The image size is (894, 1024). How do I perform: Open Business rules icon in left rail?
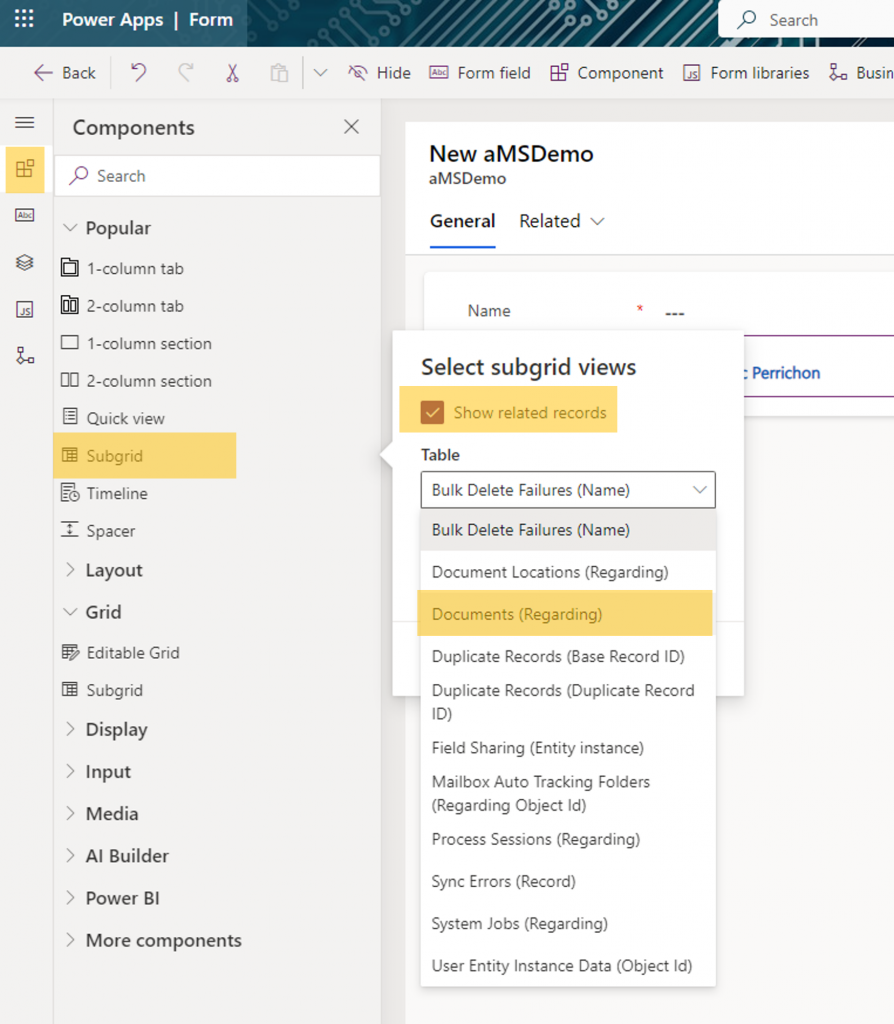click(x=25, y=356)
